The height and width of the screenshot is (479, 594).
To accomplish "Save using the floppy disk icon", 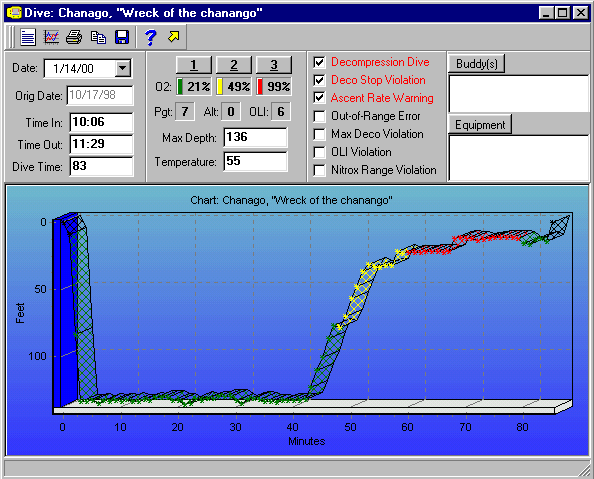I will coord(122,37).
